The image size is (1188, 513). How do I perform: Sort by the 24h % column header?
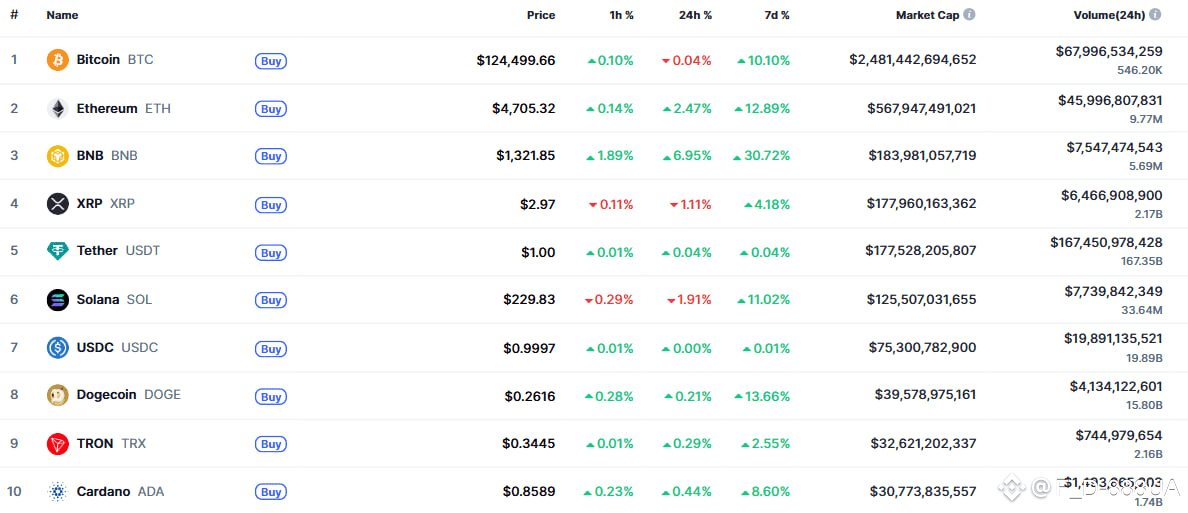point(695,16)
